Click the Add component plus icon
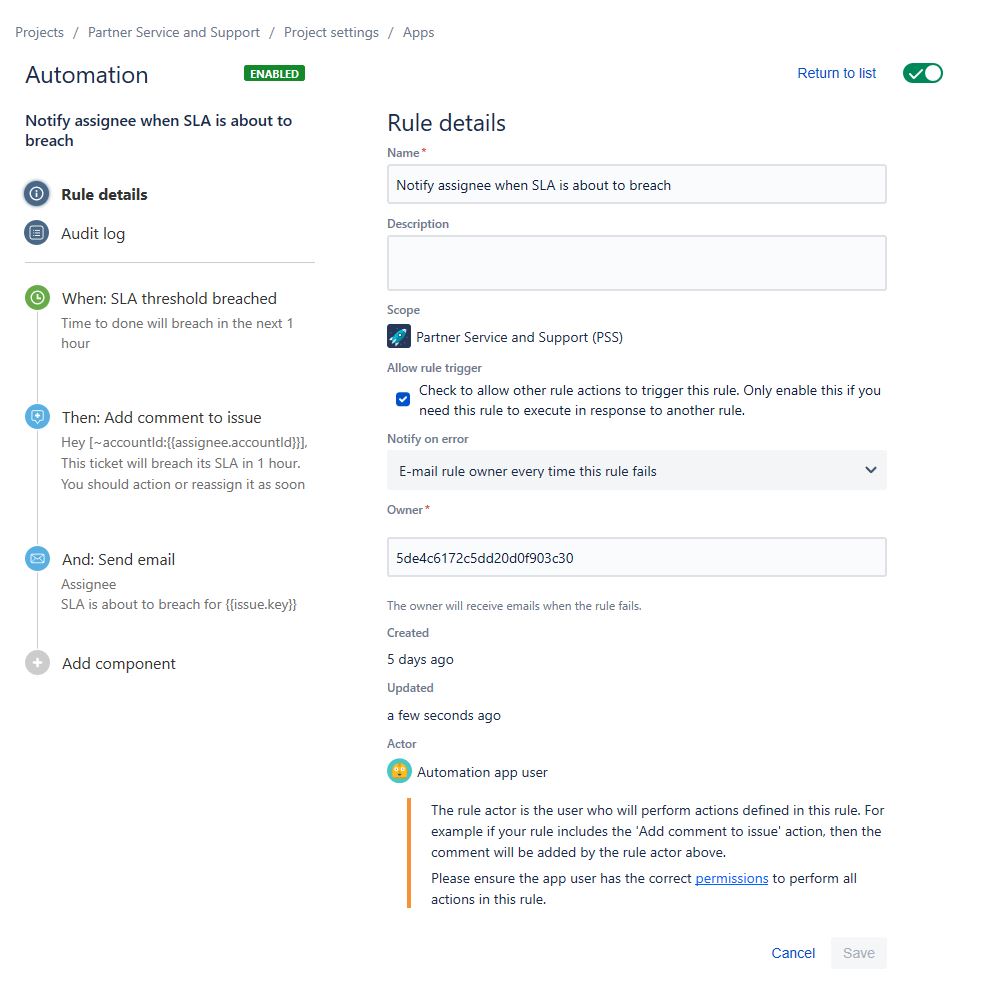The width and height of the screenshot is (990, 989). coord(36,663)
